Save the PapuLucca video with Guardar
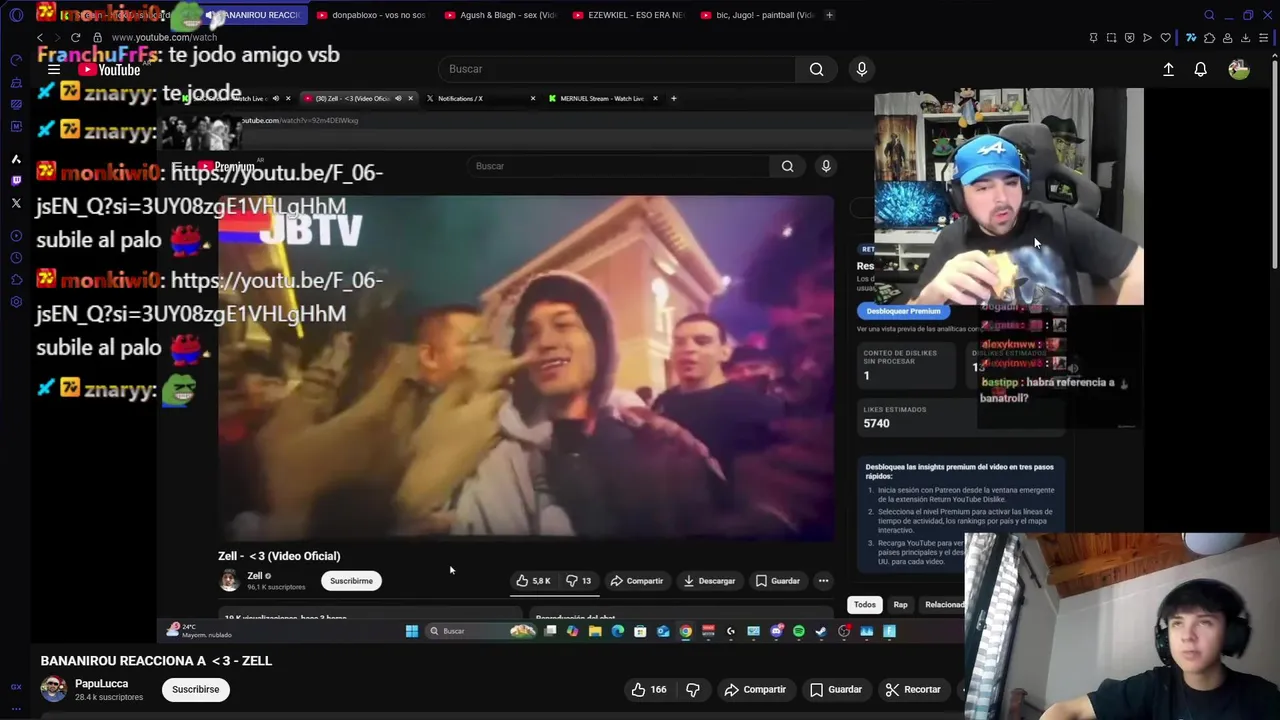Image resolution: width=1280 pixels, height=720 pixels. pyautogui.click(x=836, y=689)
